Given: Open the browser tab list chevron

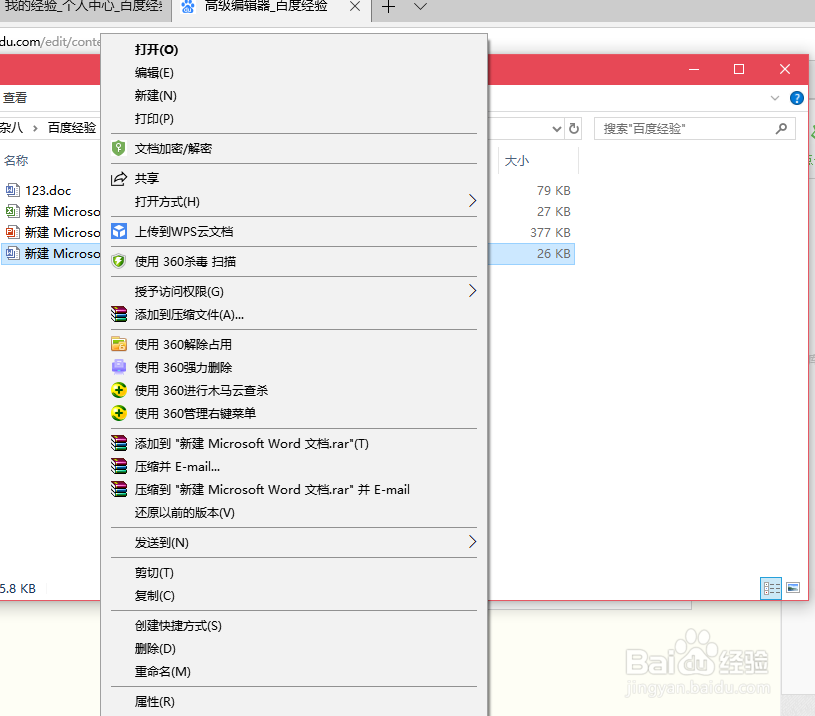Looking at the screenshot, I should (420, 7).
